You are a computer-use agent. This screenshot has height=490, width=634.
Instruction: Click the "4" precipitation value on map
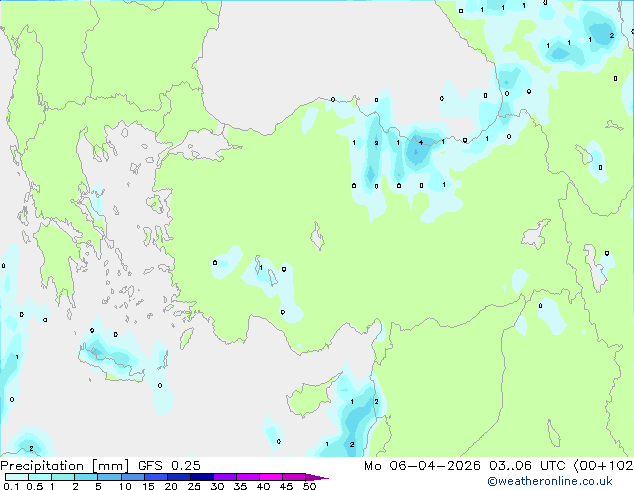pyautogui.click(x=421, y=142)
